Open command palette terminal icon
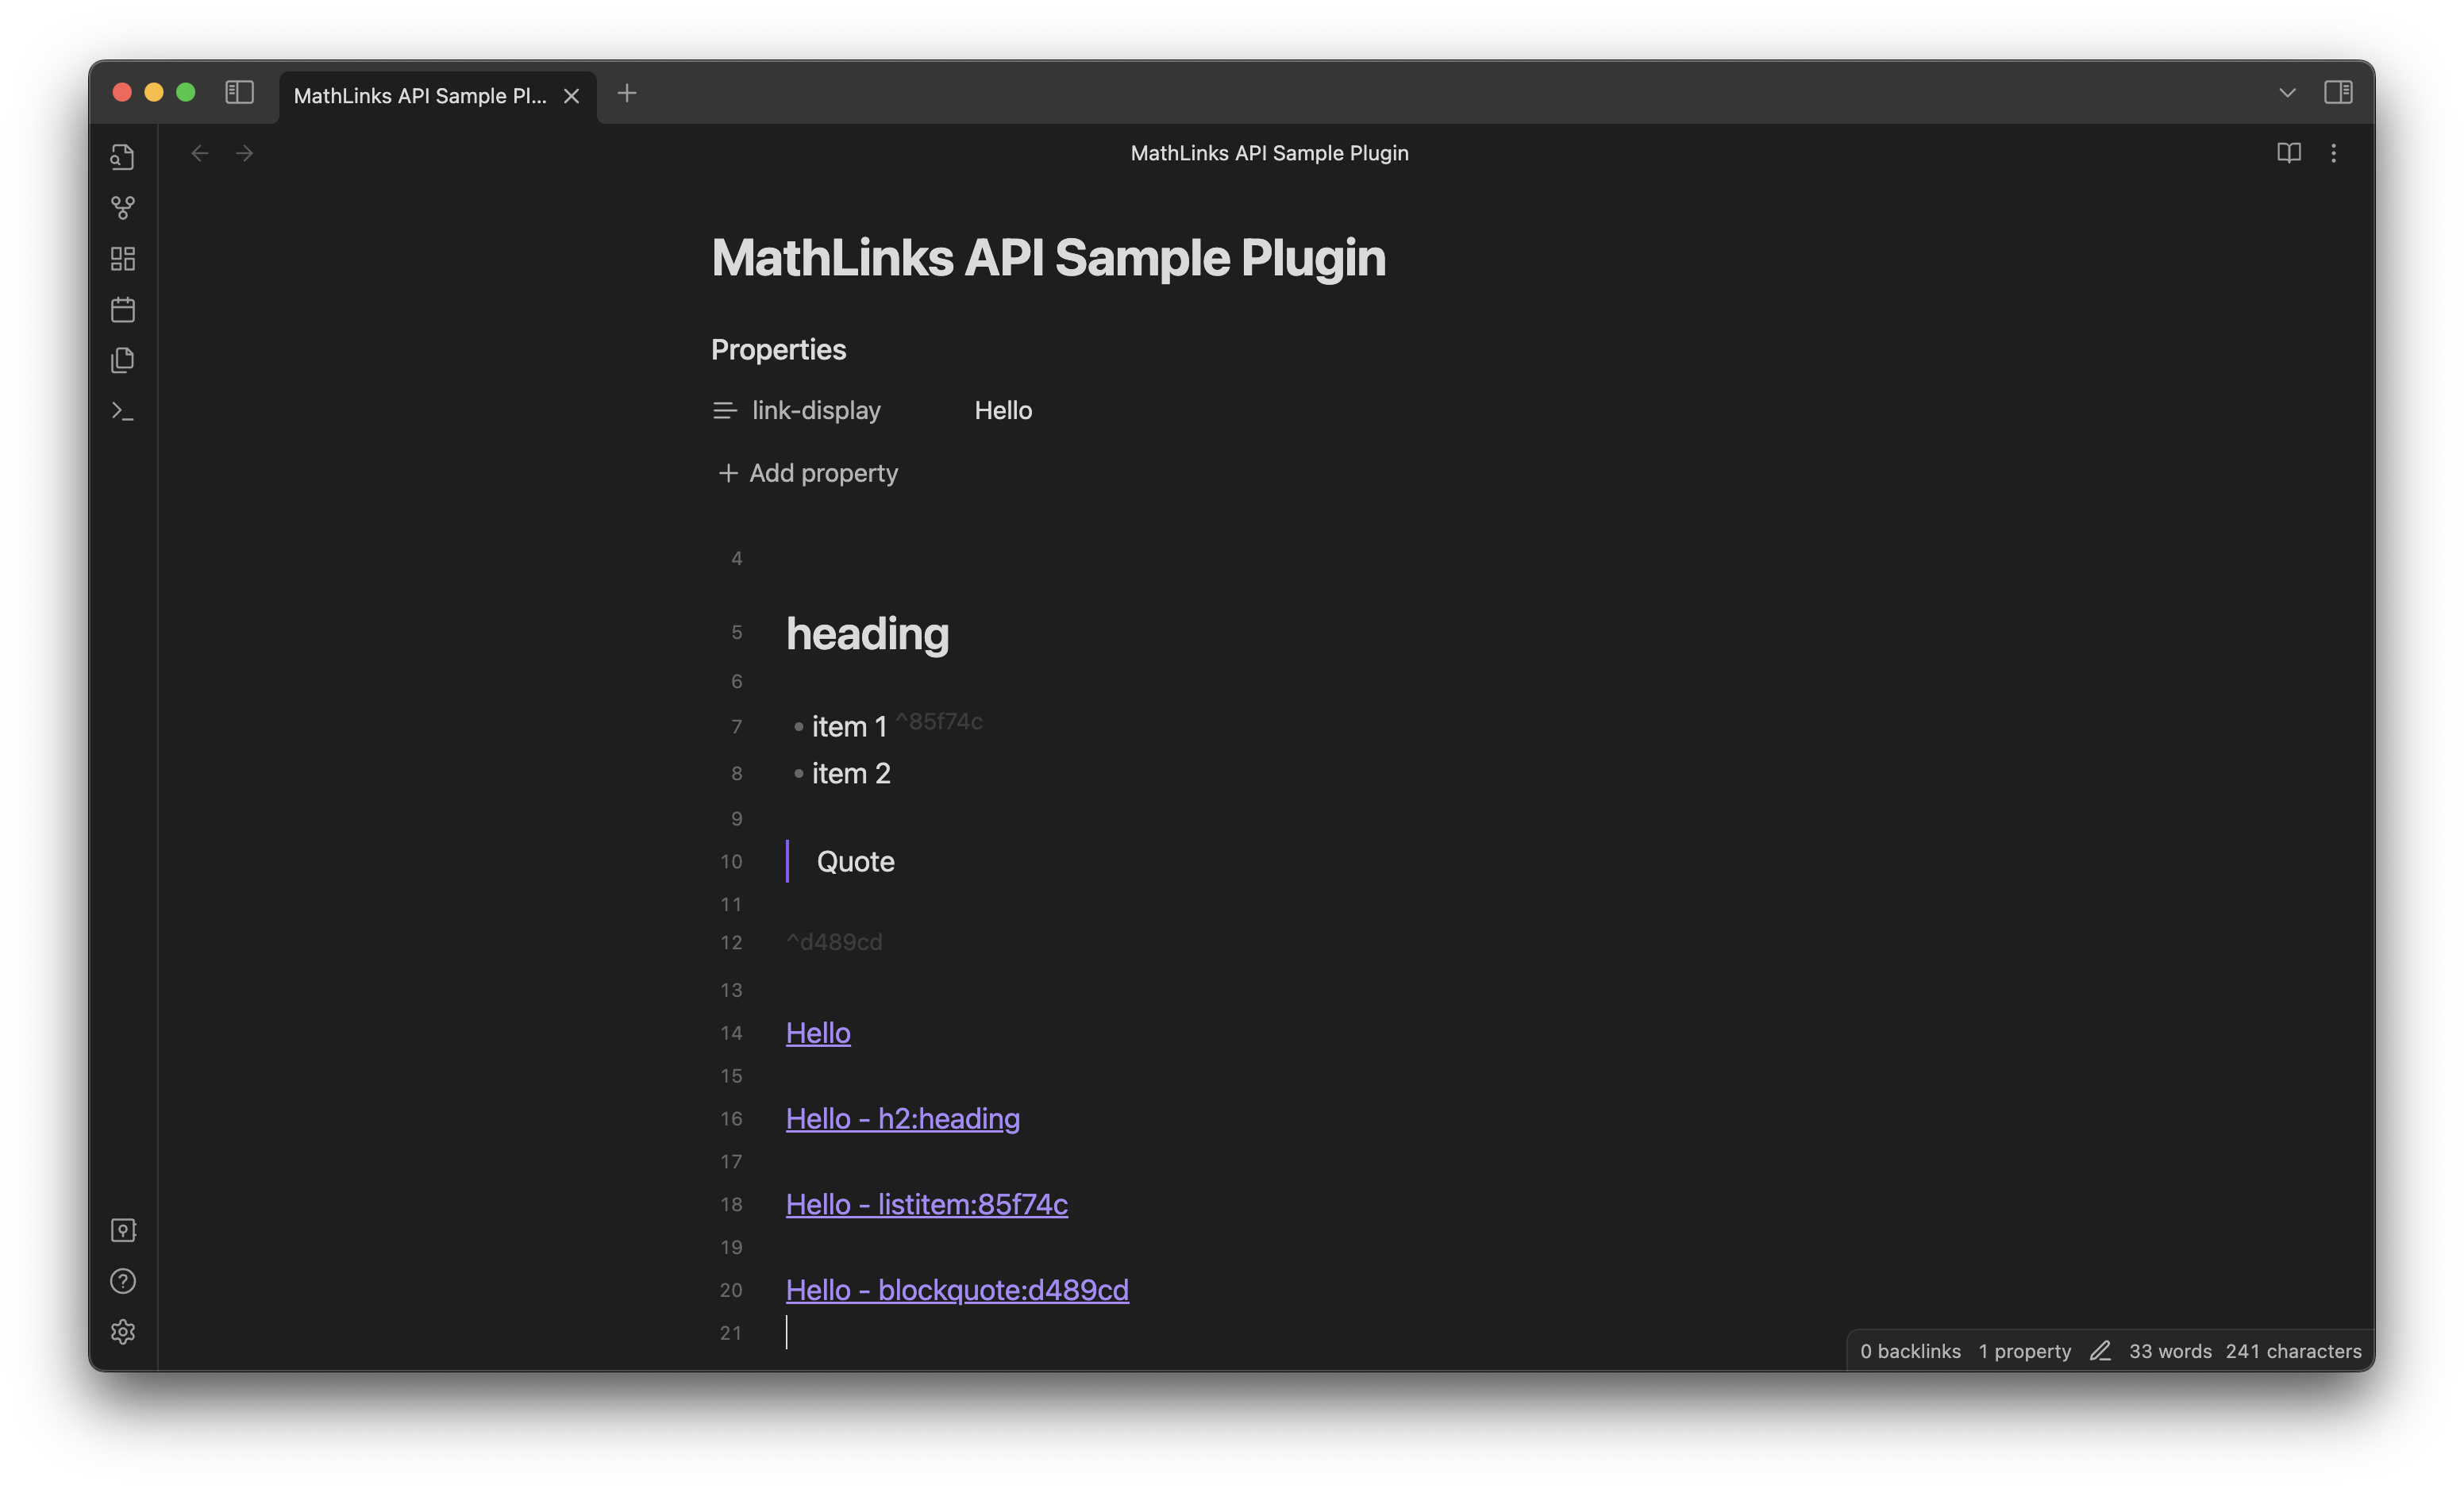 [x=123, y=411]
